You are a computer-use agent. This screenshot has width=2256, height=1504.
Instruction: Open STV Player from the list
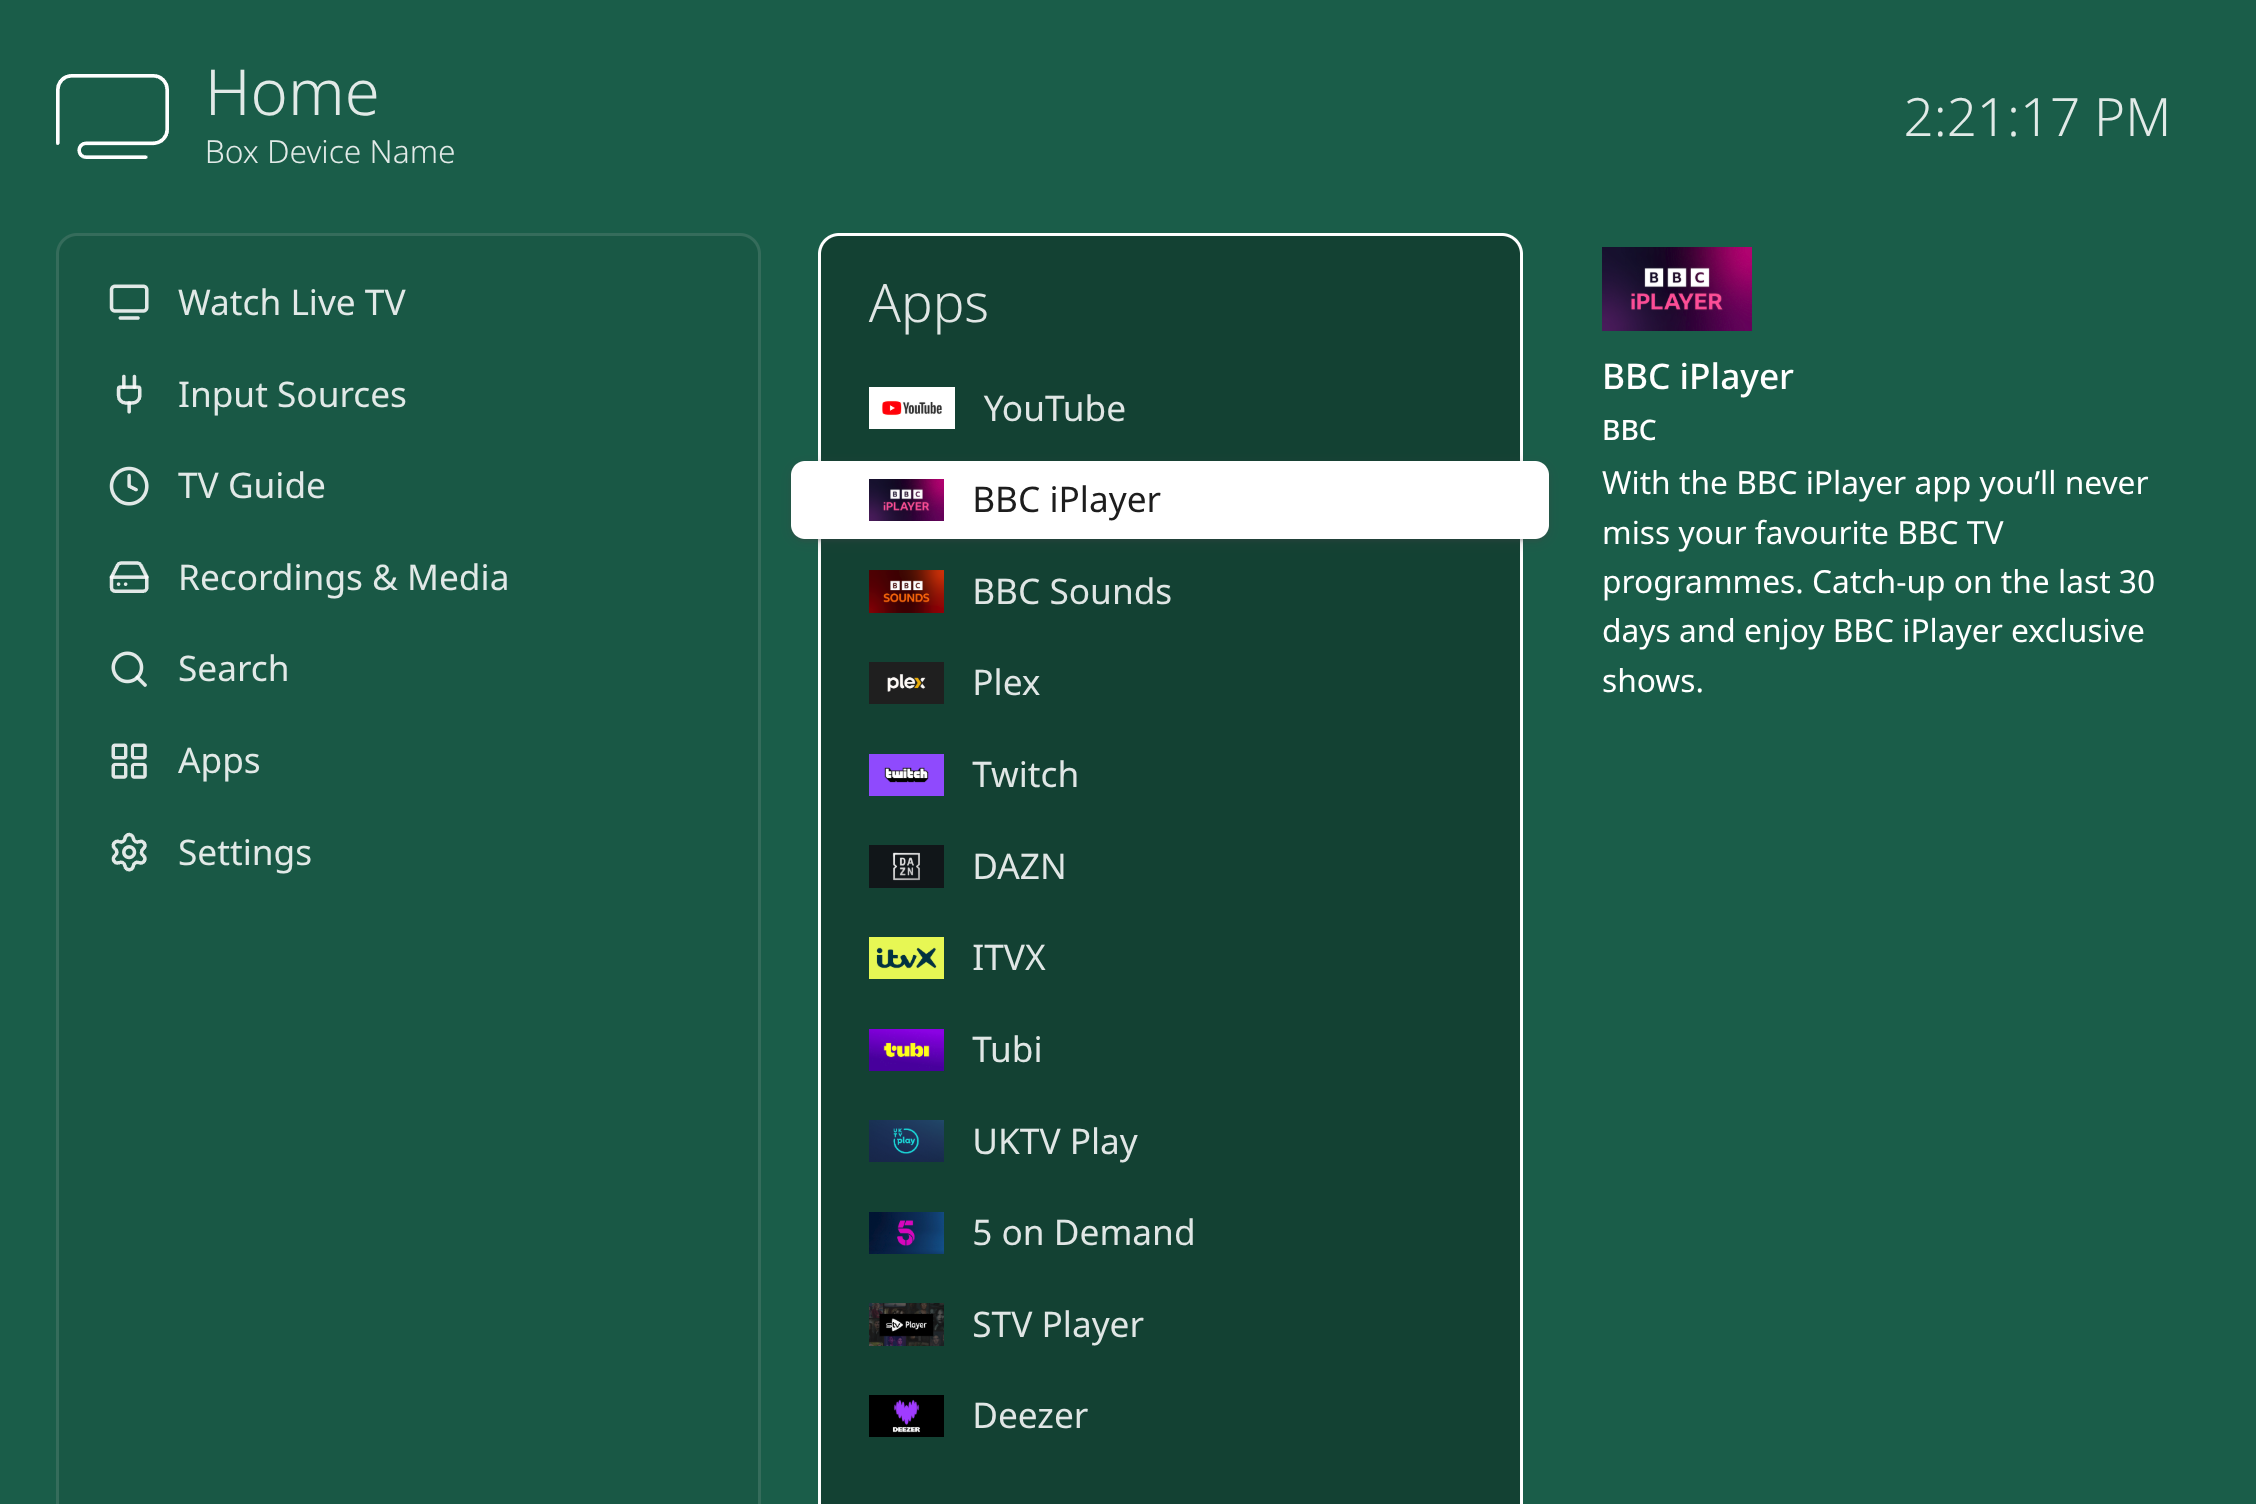point(1057,1325)
